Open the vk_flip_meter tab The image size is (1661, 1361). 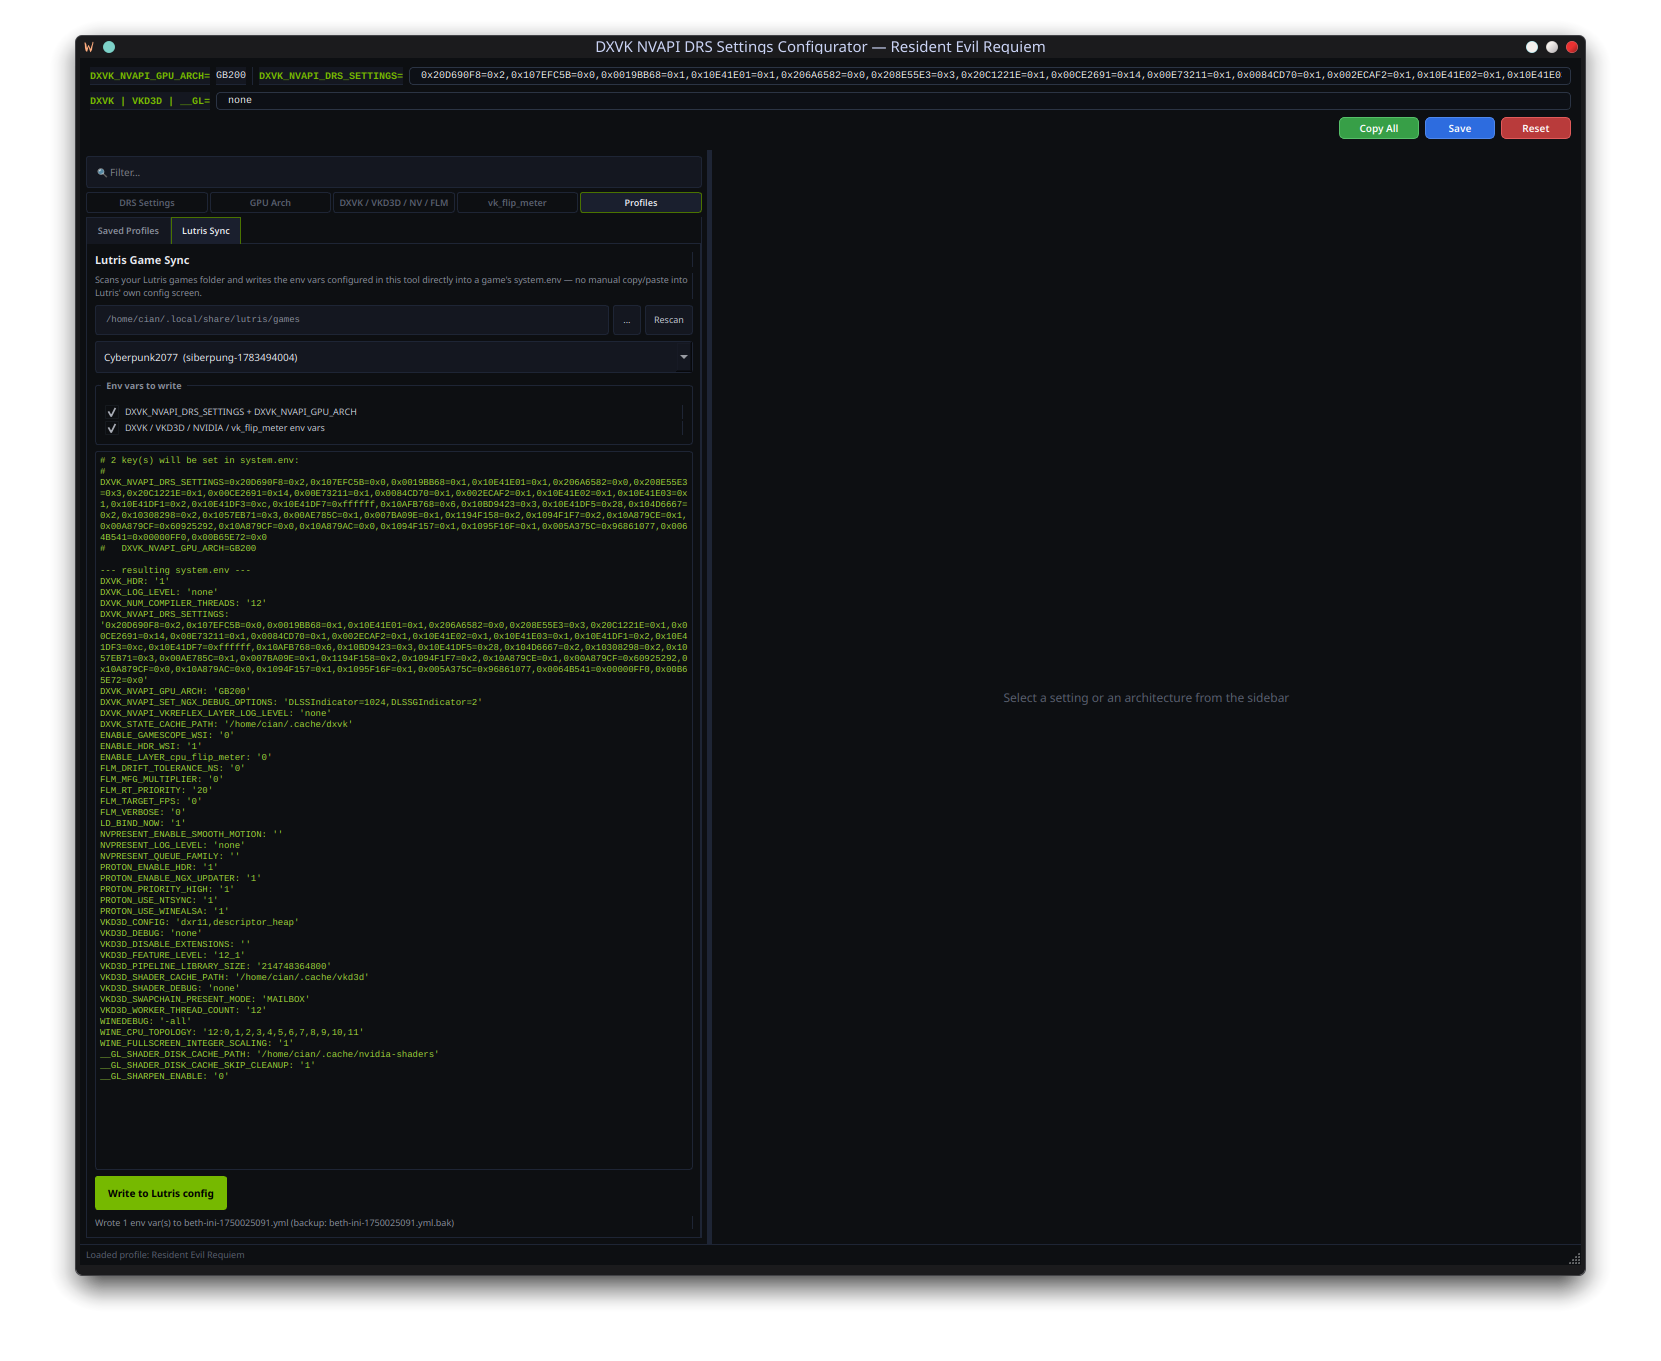click(517, 203)
